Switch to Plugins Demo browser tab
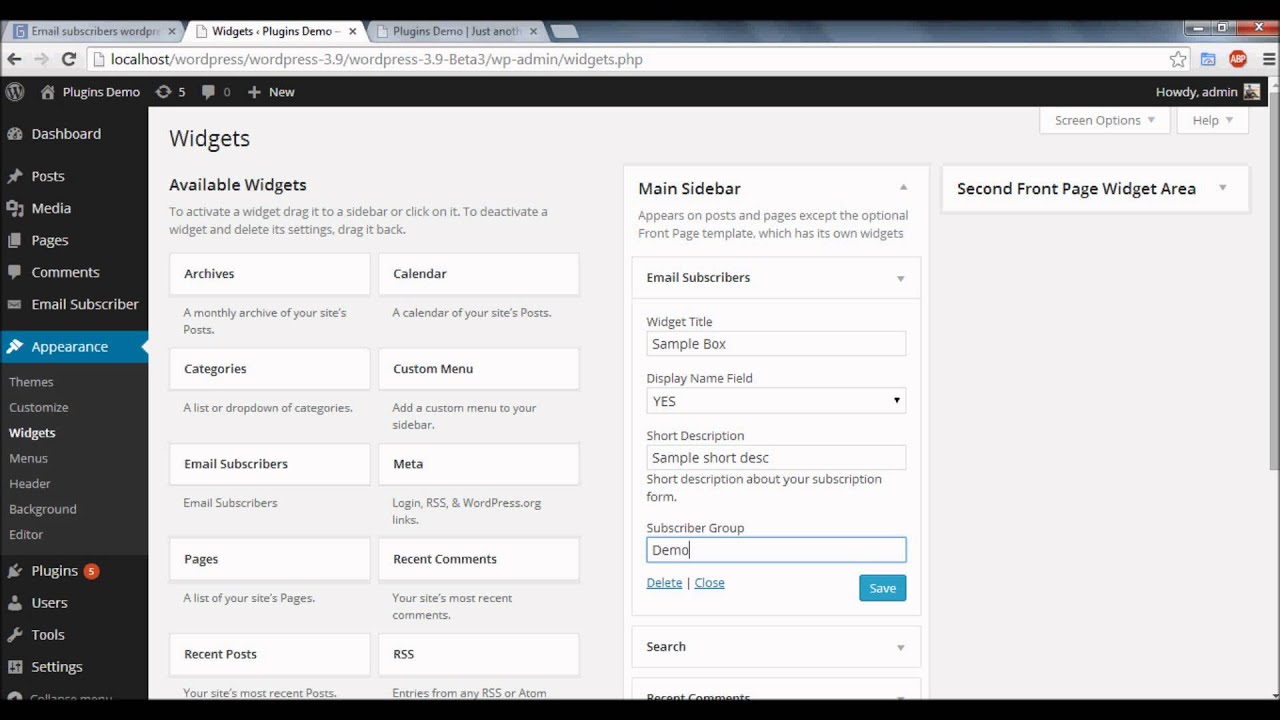Image resolution: width=1280 pixels, height=720 pixels. (456, 31)
